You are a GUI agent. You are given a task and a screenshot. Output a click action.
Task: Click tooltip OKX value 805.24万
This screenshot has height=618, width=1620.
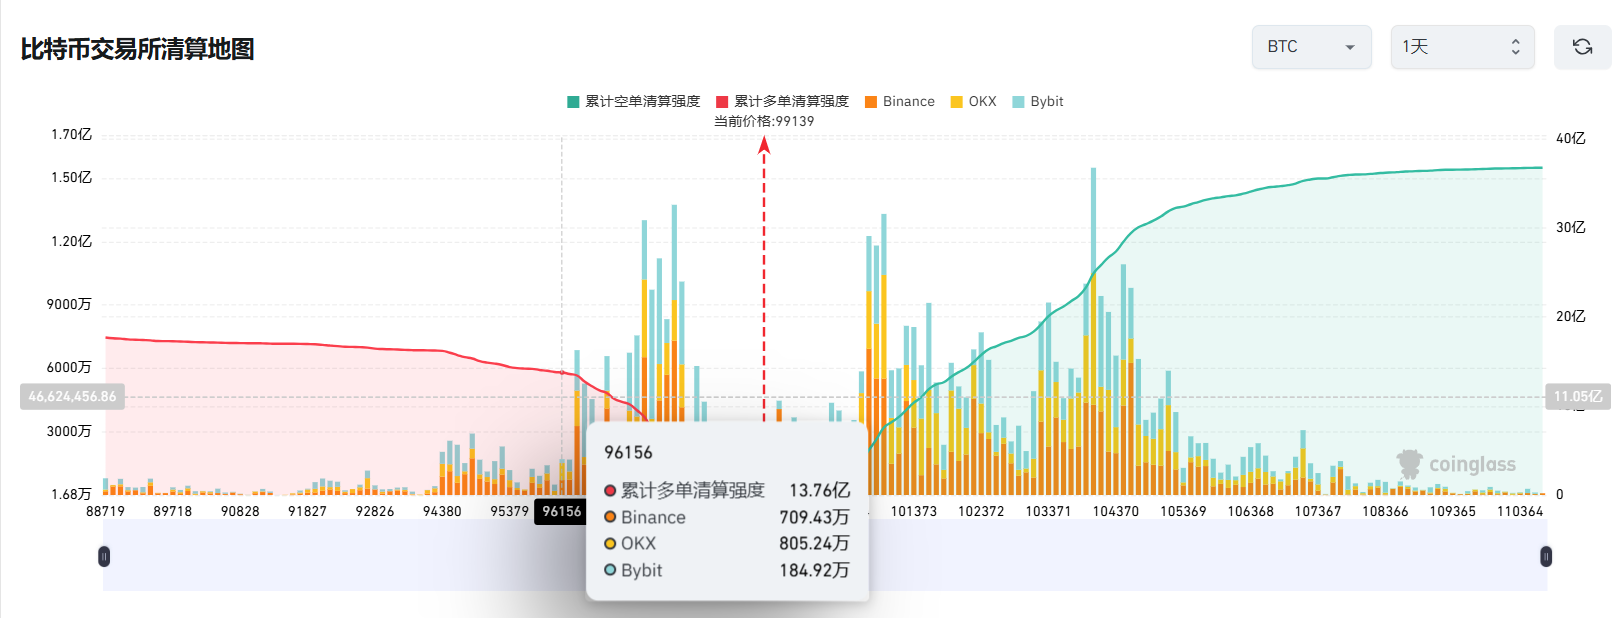click(815, 543)
